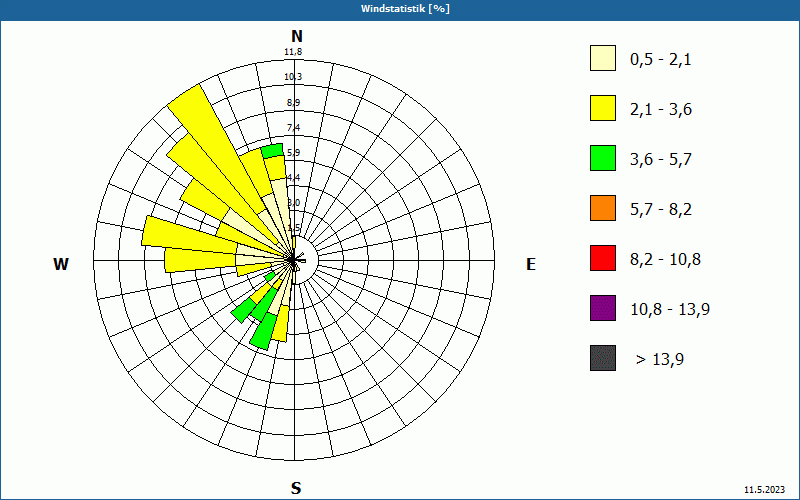Click the radial axis value '11,8'
Viewport: 800px width, 500px height.
pos(293,52)
